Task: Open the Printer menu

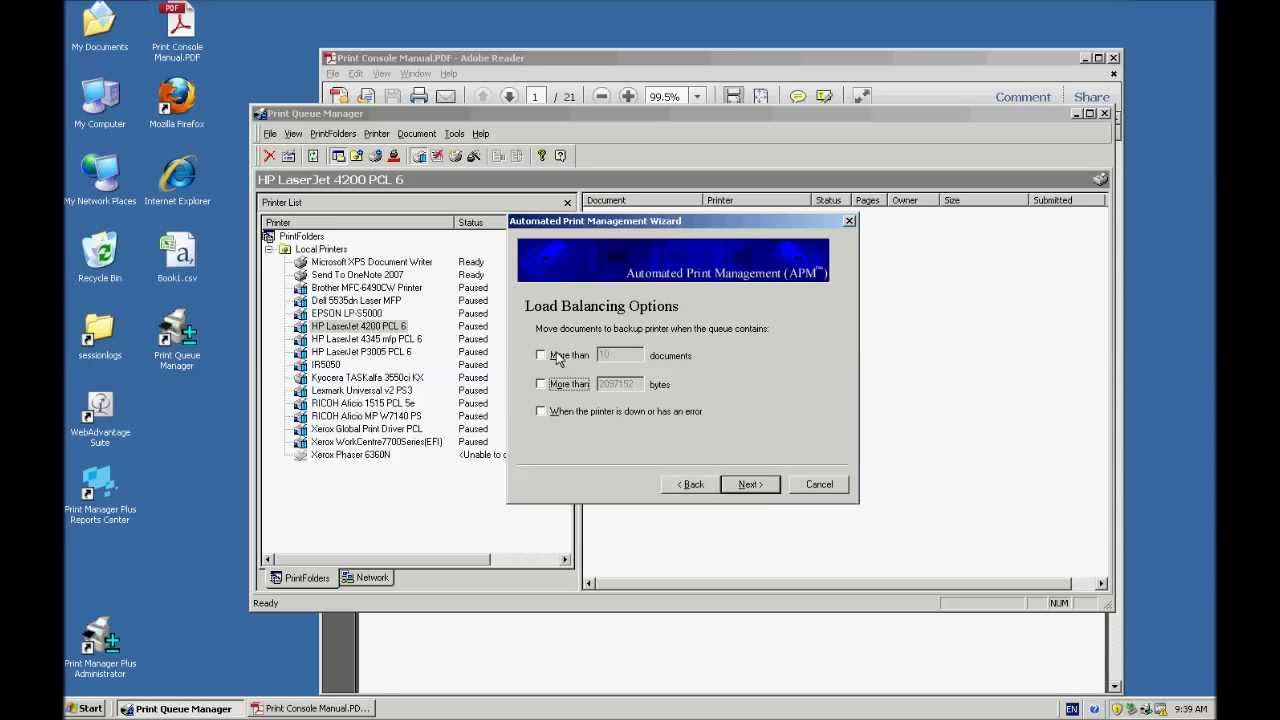Action: coord(376,134)
